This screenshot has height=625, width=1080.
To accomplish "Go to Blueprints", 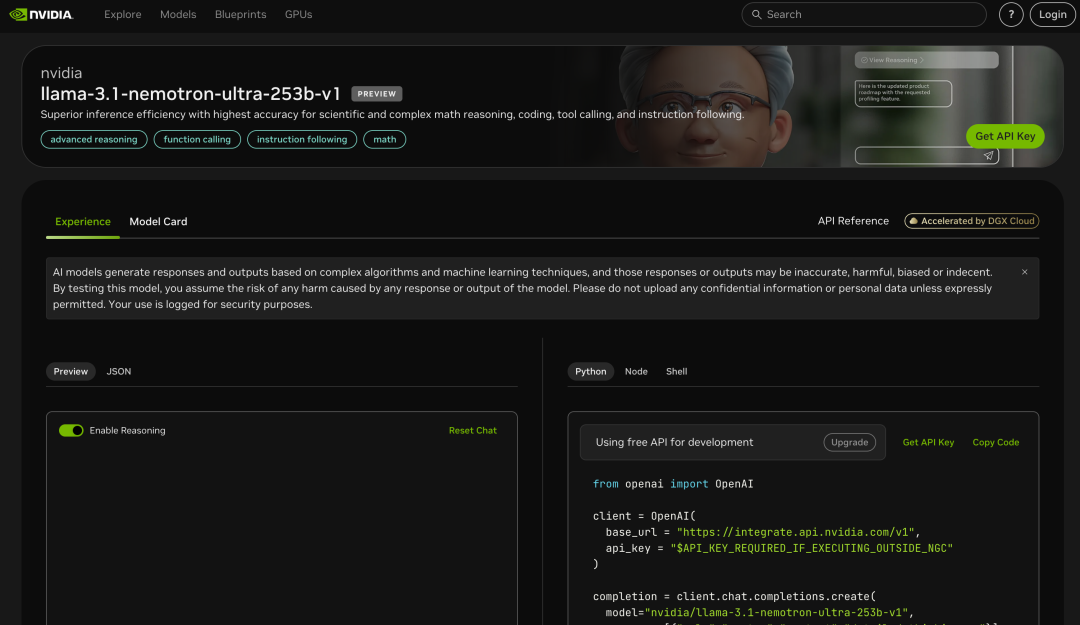I will coord(240,14).
